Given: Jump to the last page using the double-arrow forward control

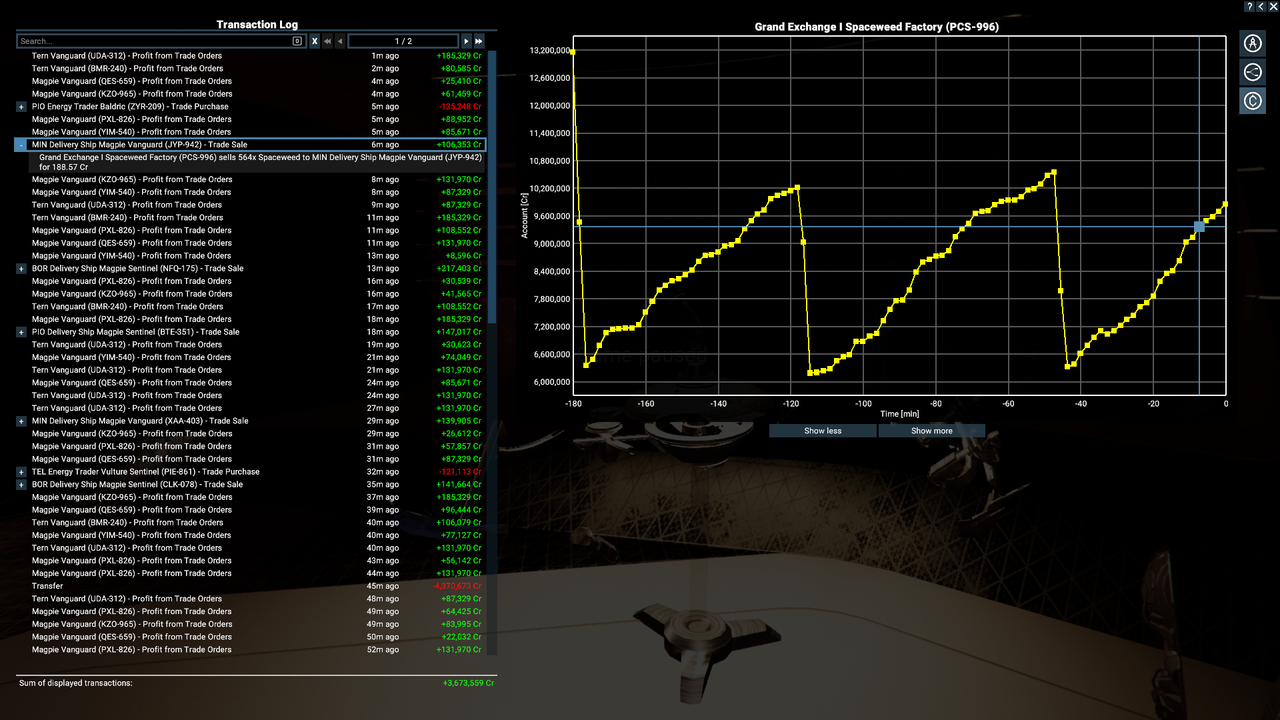Looking at the screenshot, I should [x=480, y=41].
